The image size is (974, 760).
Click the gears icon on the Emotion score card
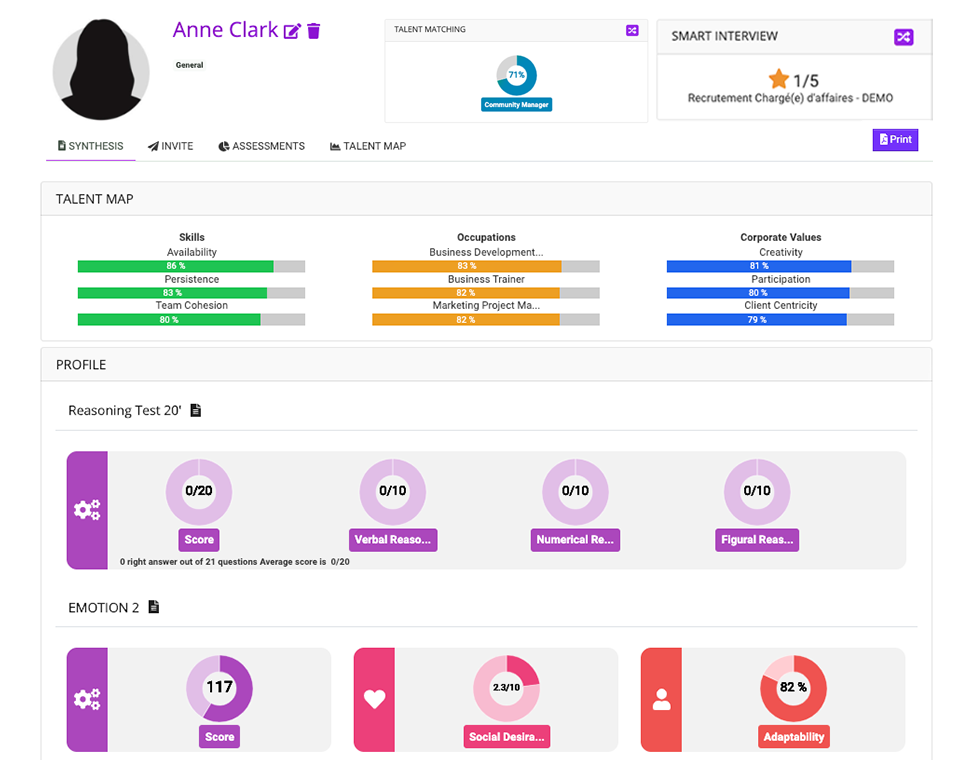[87, 699]
